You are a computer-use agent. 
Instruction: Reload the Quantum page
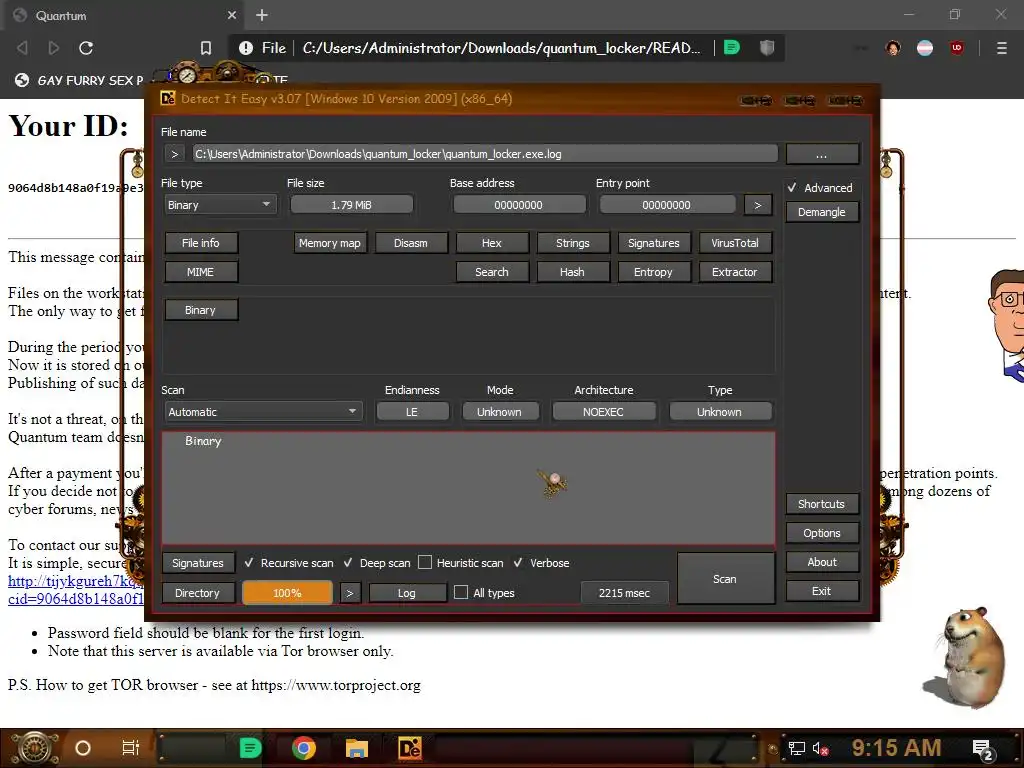(x=86, y=48)
